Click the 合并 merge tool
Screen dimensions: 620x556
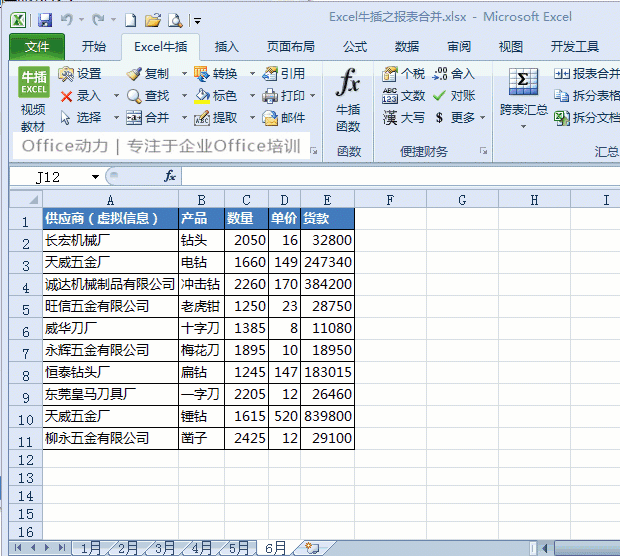[148, 117]
